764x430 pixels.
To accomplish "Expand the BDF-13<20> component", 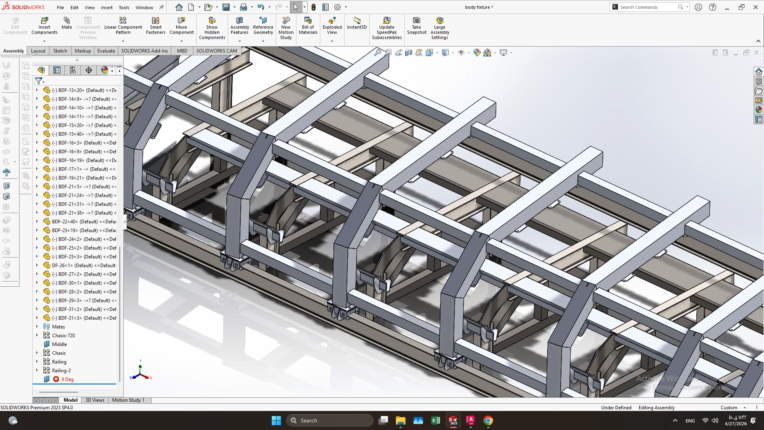I will pos(37,90).
